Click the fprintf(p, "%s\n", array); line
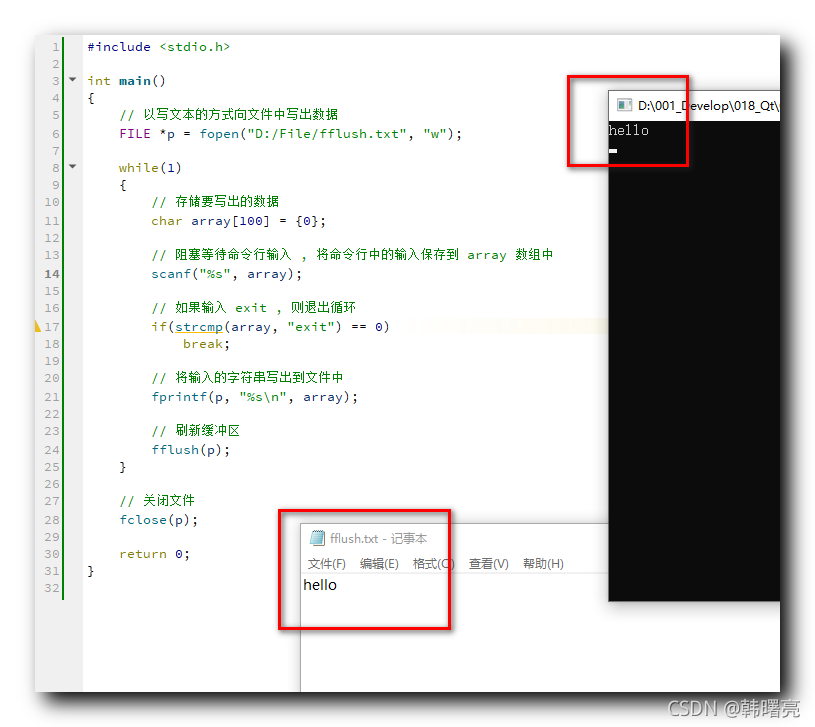The width and height of the screenshot is (815, 727). pos(255,397)
